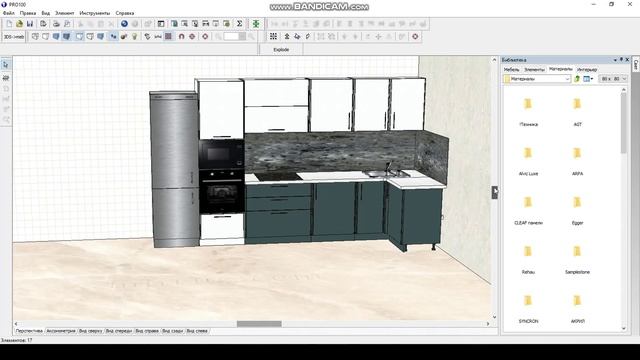This screenshot has width=640, height=360.
Task: Toggle the shading display icon
Action: [100, 37]
